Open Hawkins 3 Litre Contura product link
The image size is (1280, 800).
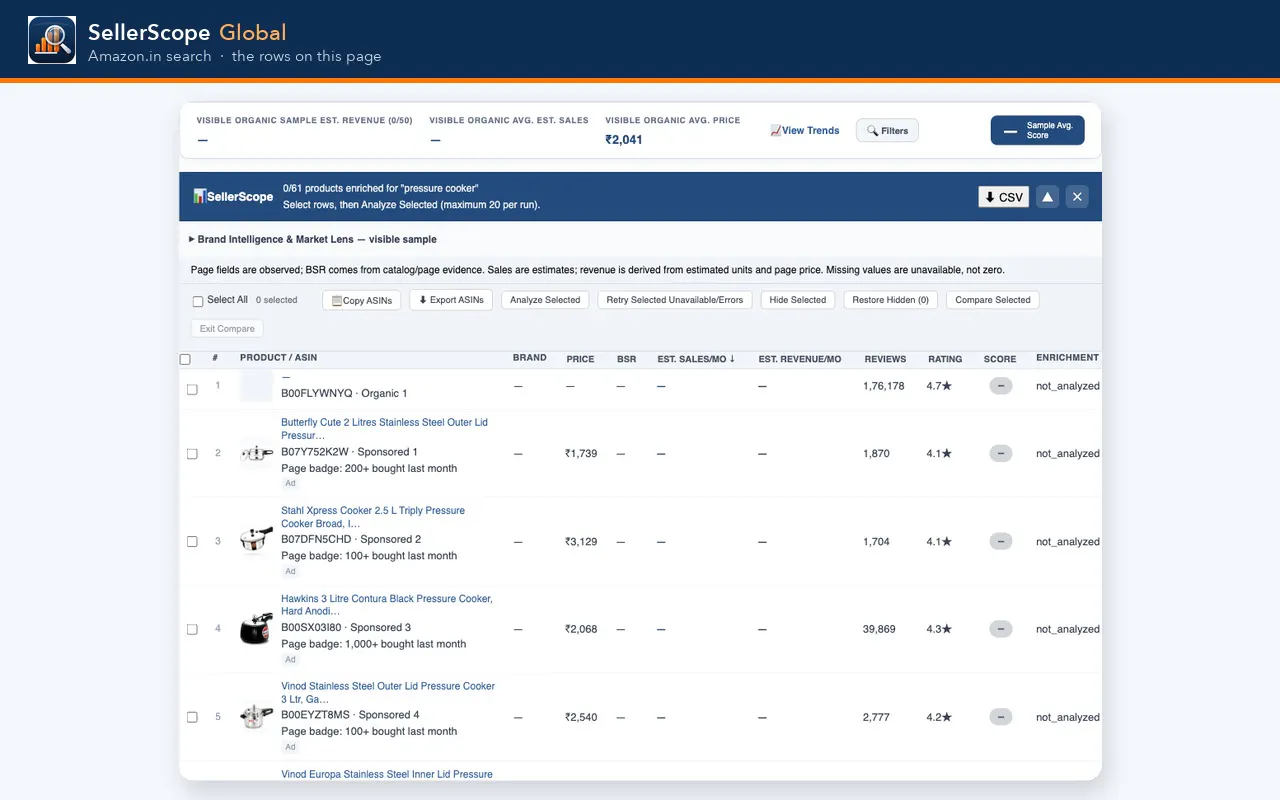(387, 605)
